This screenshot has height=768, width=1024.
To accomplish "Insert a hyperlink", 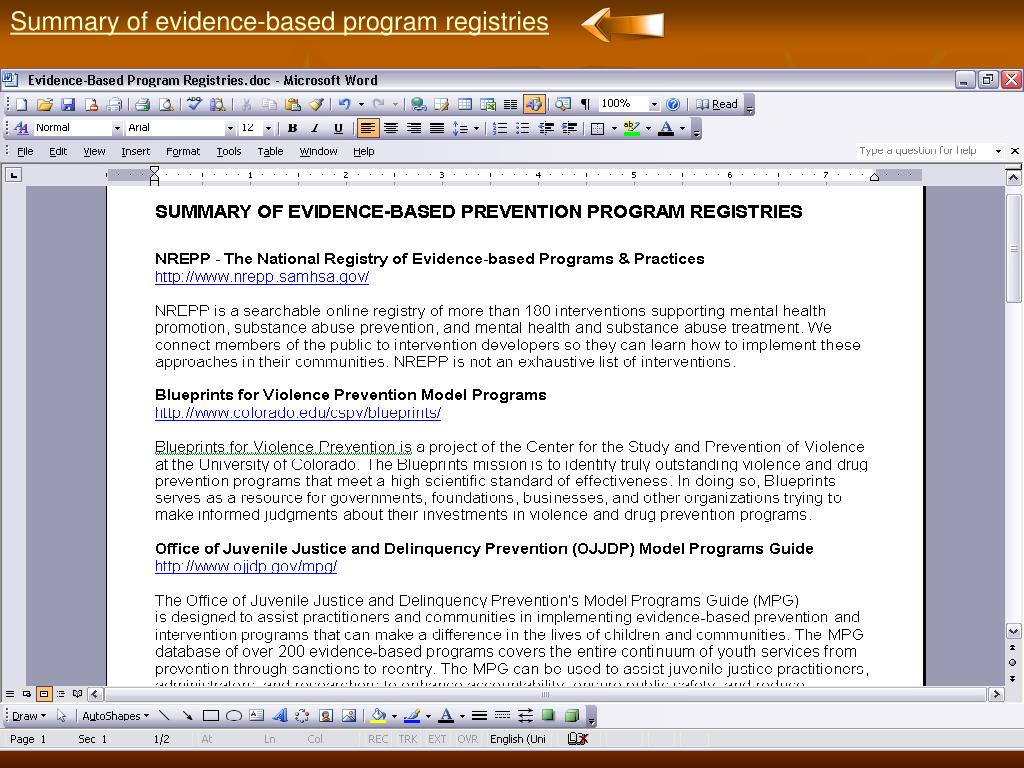I will click(x=419, y=104).
